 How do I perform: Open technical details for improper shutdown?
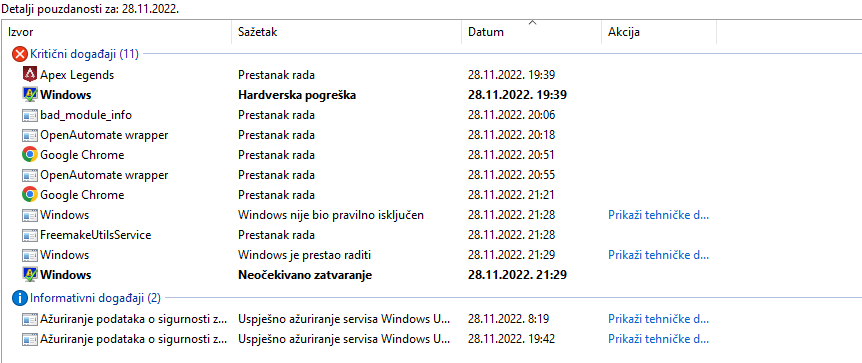coord(659,215)
